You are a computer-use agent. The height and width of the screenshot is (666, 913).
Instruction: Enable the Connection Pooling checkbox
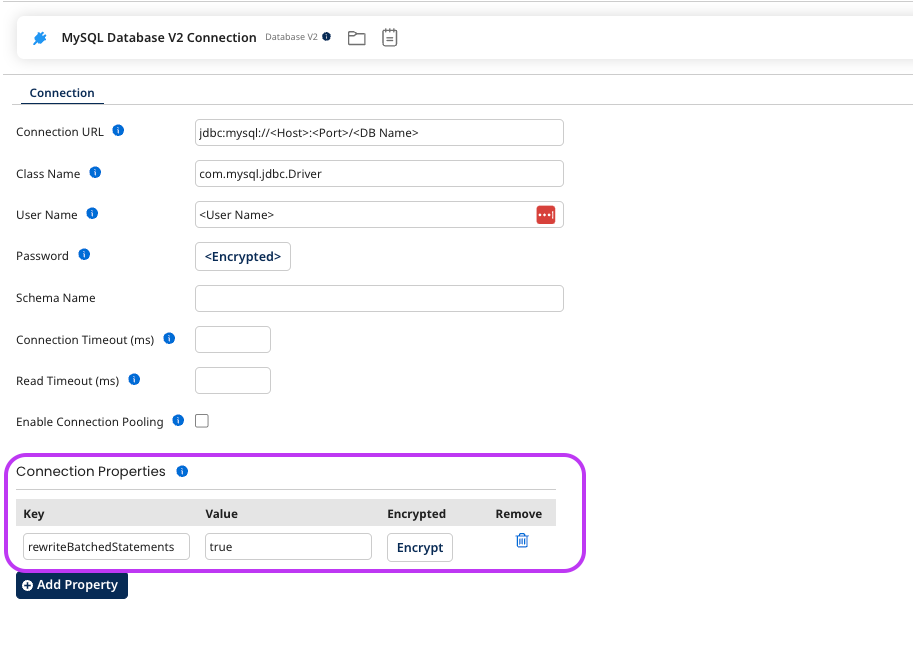201,421
